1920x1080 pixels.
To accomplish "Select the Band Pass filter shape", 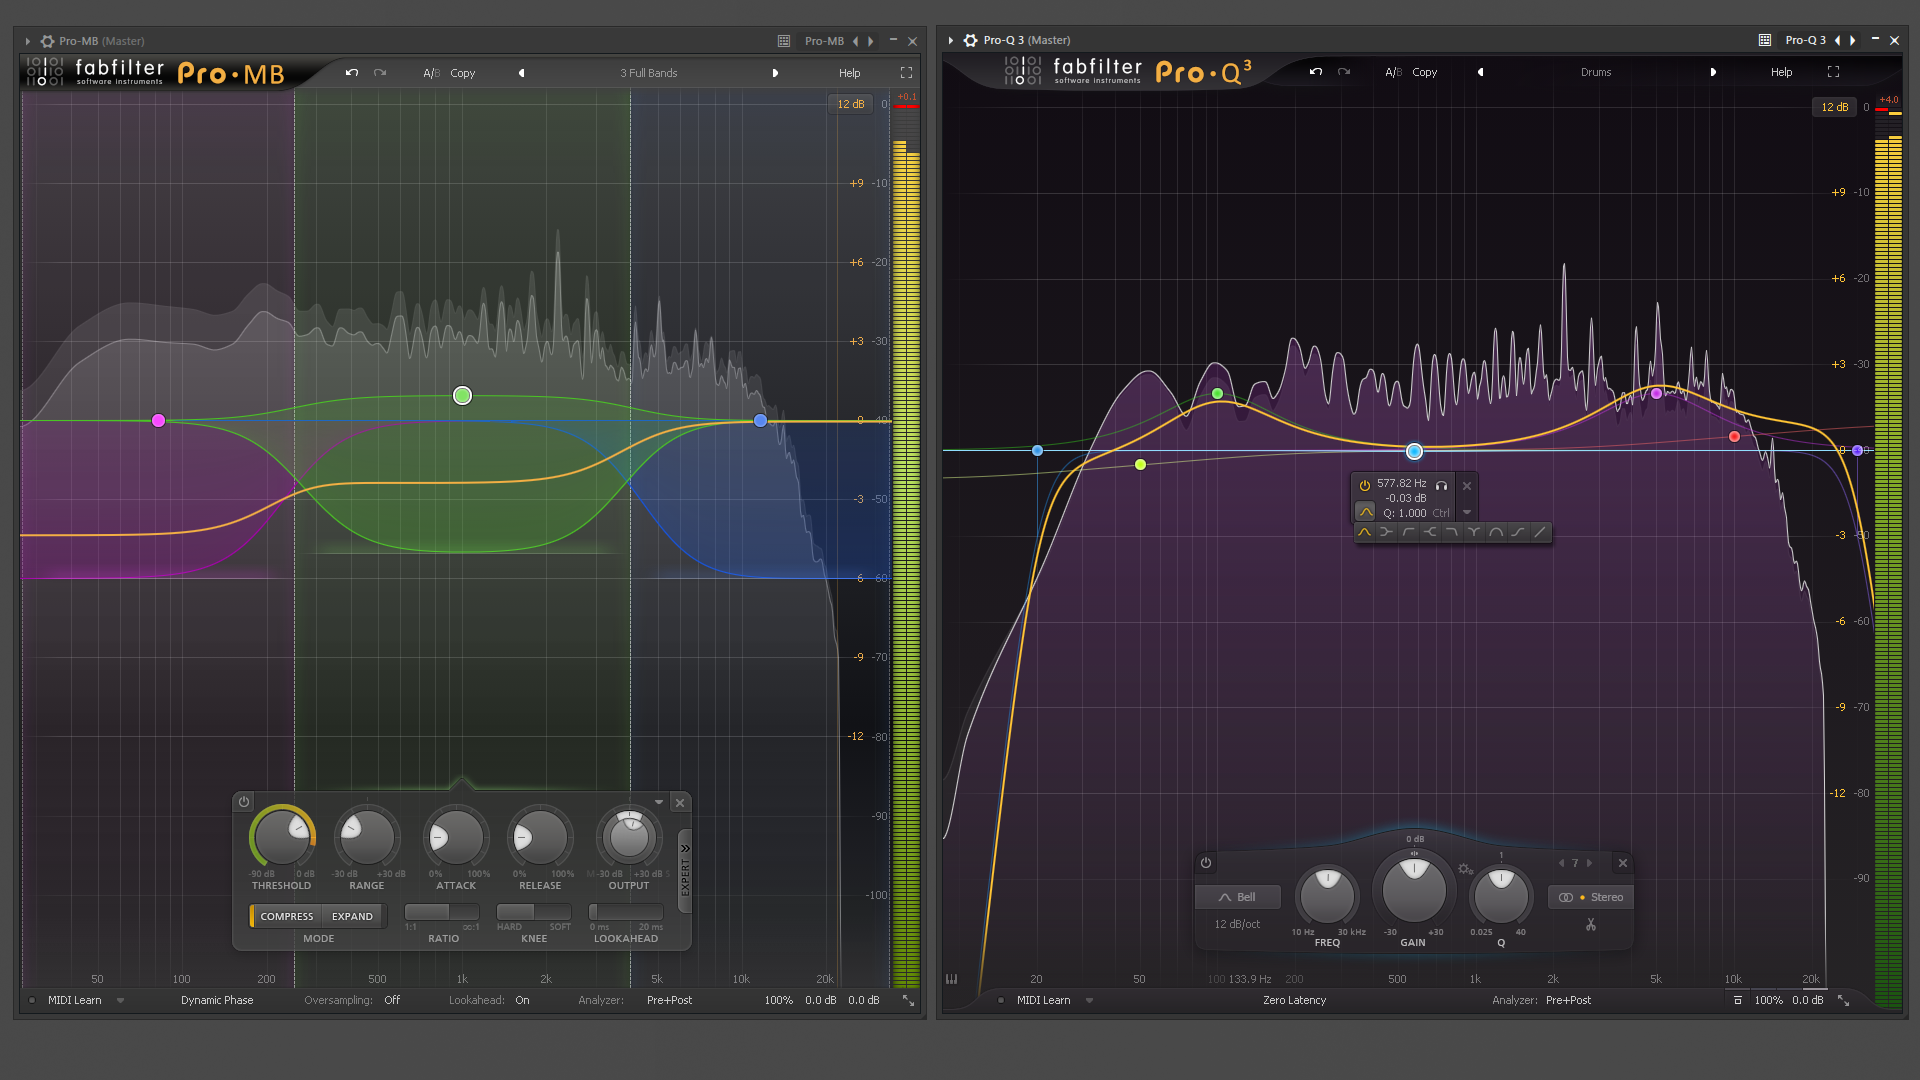I will point(1496,532).
